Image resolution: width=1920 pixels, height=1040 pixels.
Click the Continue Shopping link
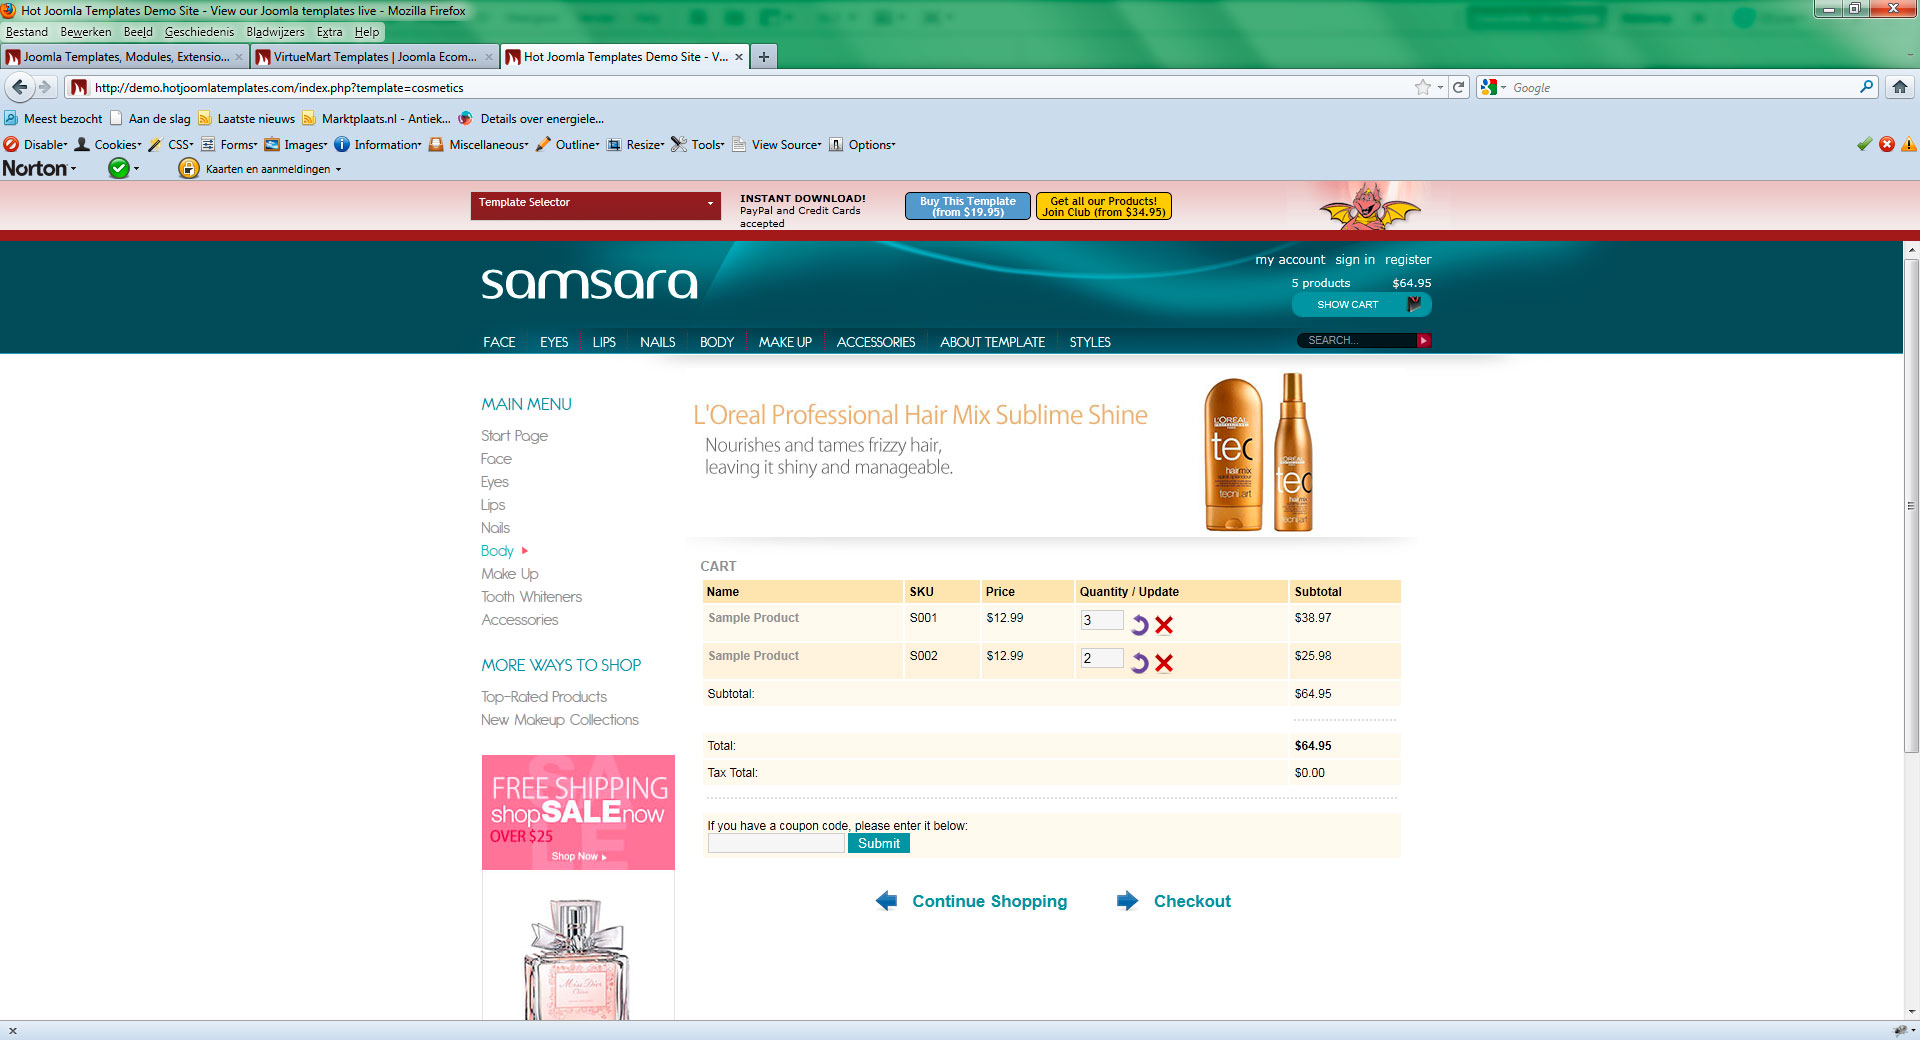pos(989,901)
